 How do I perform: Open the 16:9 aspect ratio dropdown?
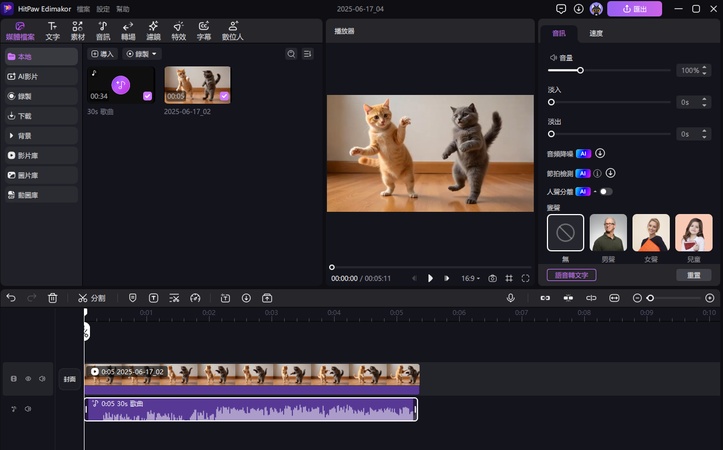[470, 278]
